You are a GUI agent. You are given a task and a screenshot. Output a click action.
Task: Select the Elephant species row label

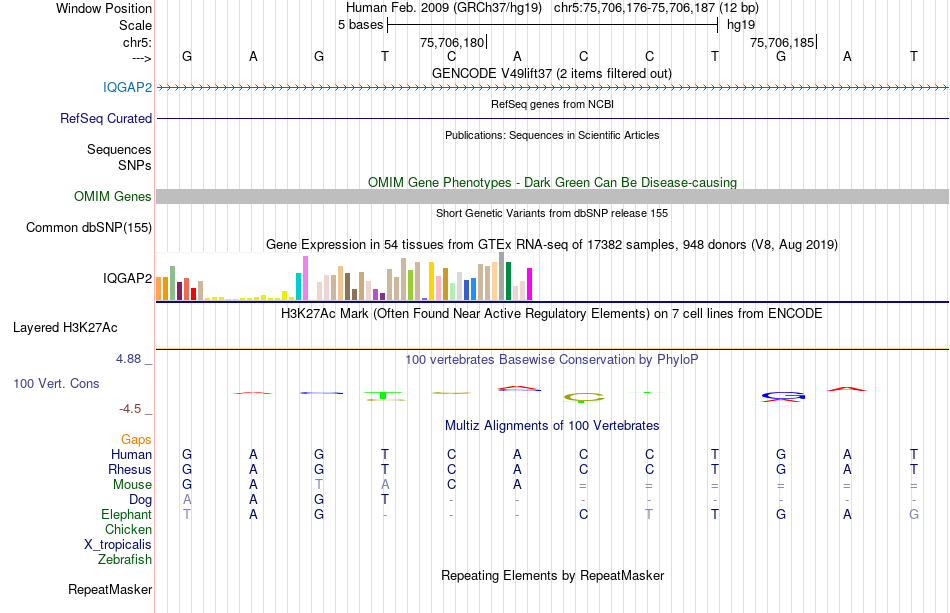pos(126,514)
